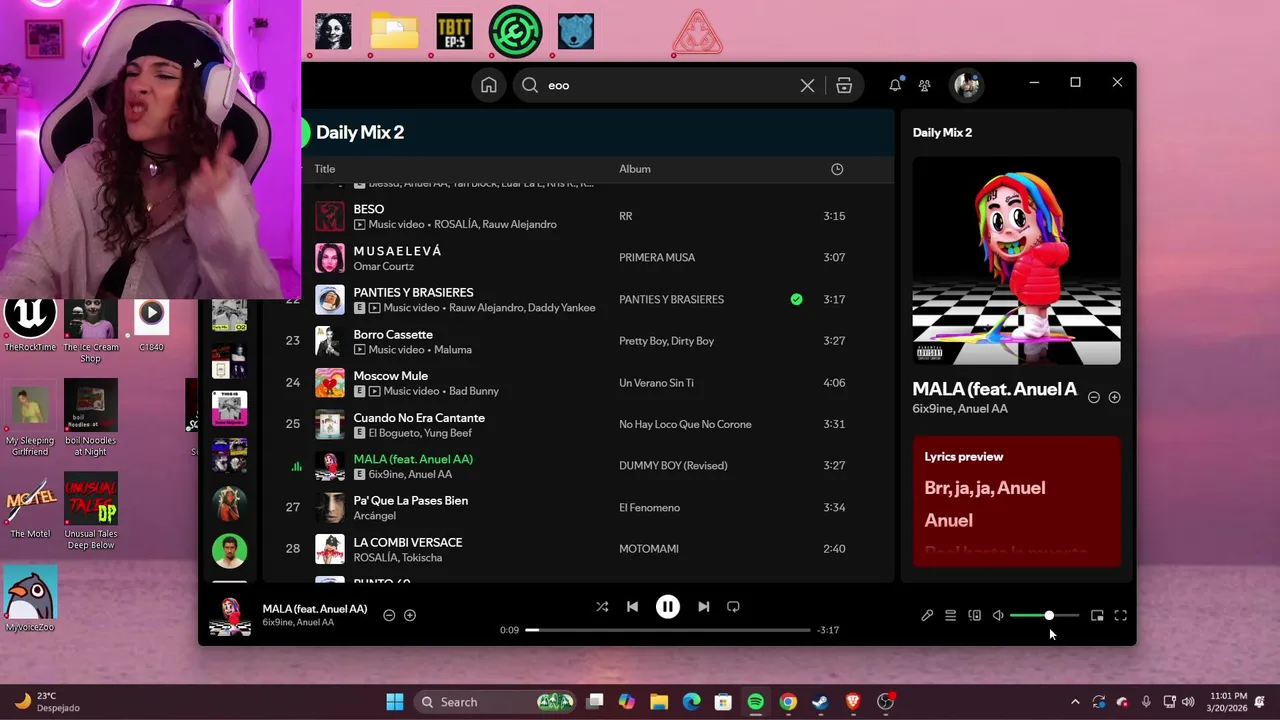Screen dimensions: 1280x720
Task: Open sidebar playlist with green circle avatar
Action: click(229, 551)
